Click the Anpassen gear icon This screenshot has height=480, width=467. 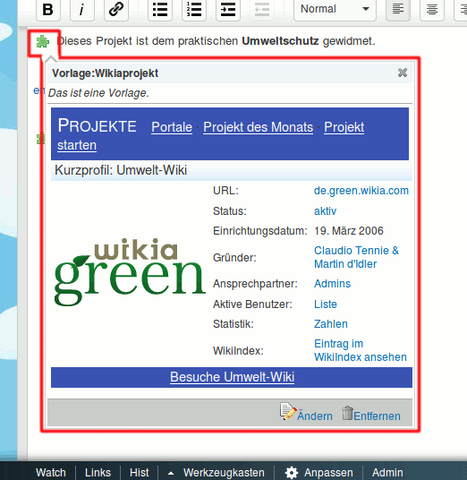[291, 473]
